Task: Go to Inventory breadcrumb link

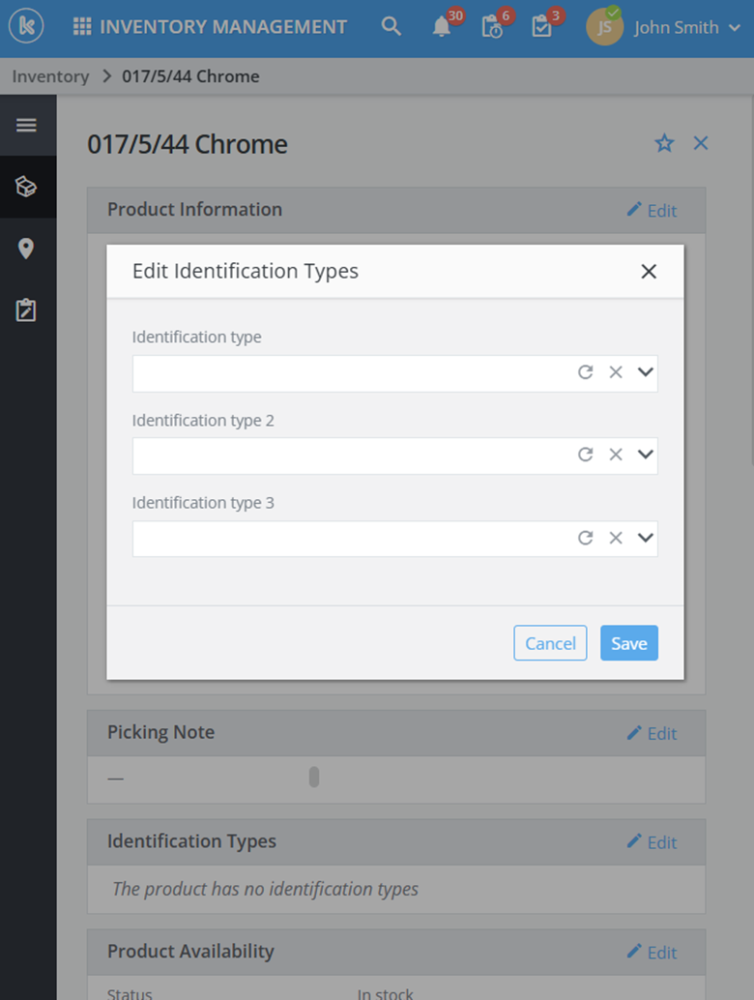Action: (50, 76)
